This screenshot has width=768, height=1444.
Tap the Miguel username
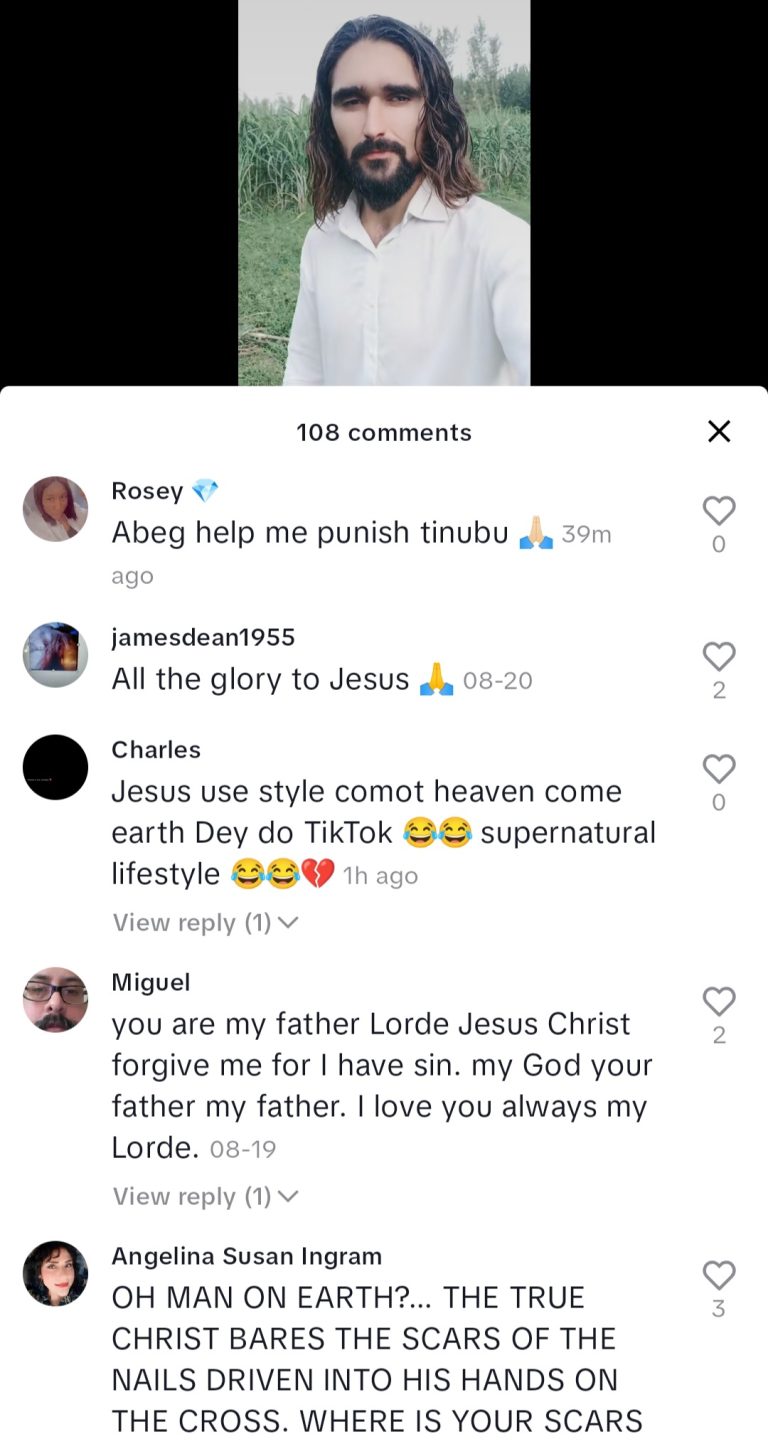click(x=150, y=982)
